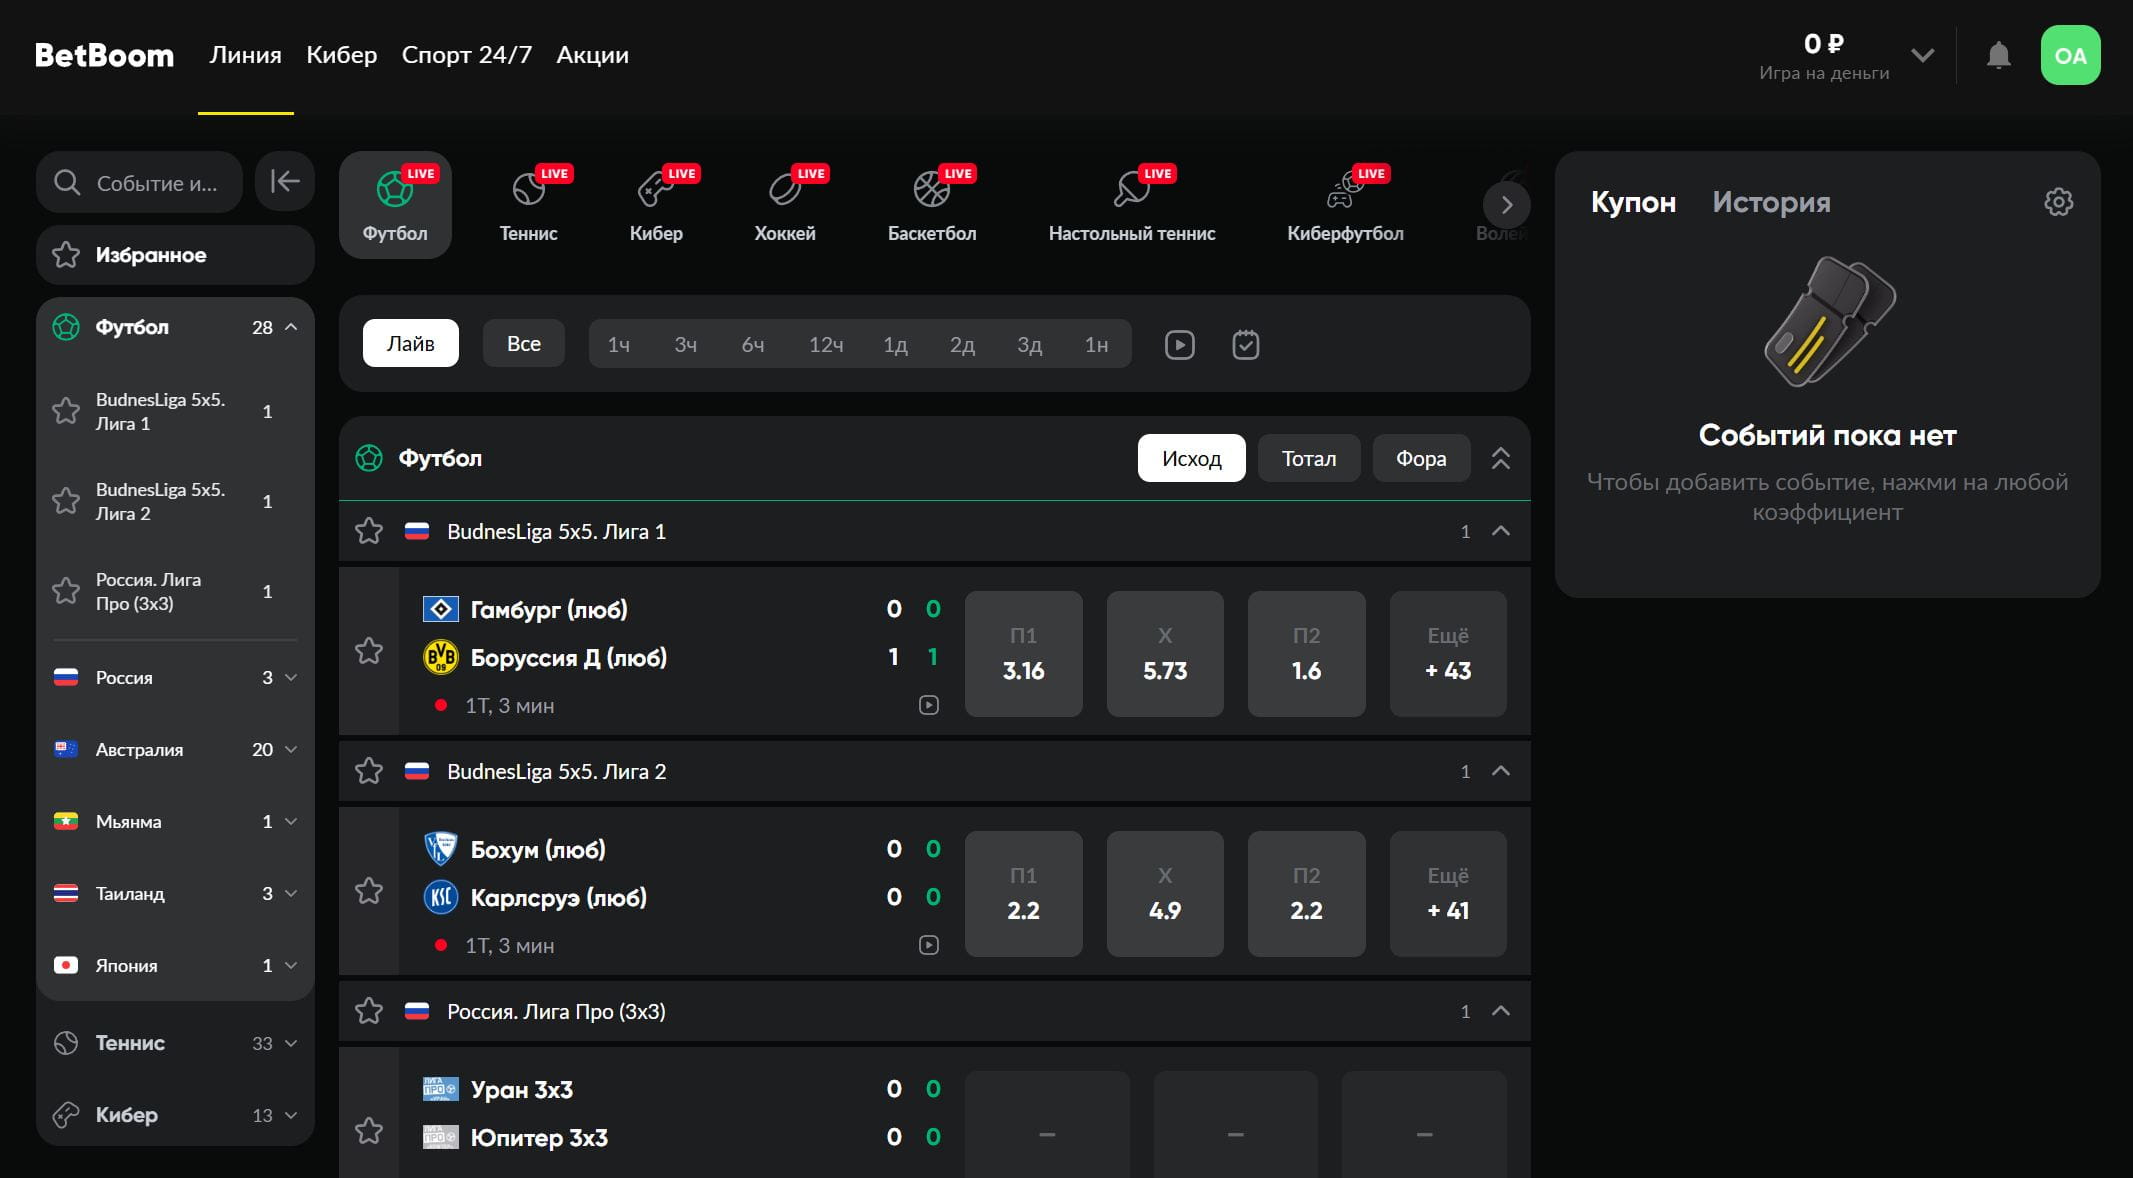Click the event search field
Viewport: 2133px width, 1178px height.
pyautogui.click(x=139, y=182)
